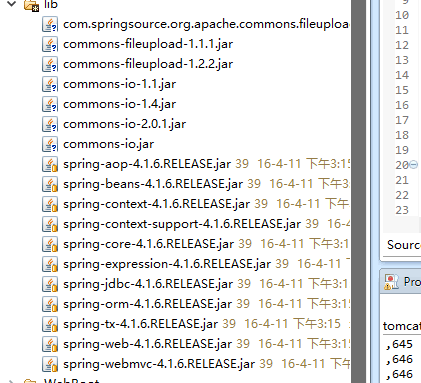Click jar icon beside spring-beans-4.1.6.RELEASE.jar

click(50, 185)
